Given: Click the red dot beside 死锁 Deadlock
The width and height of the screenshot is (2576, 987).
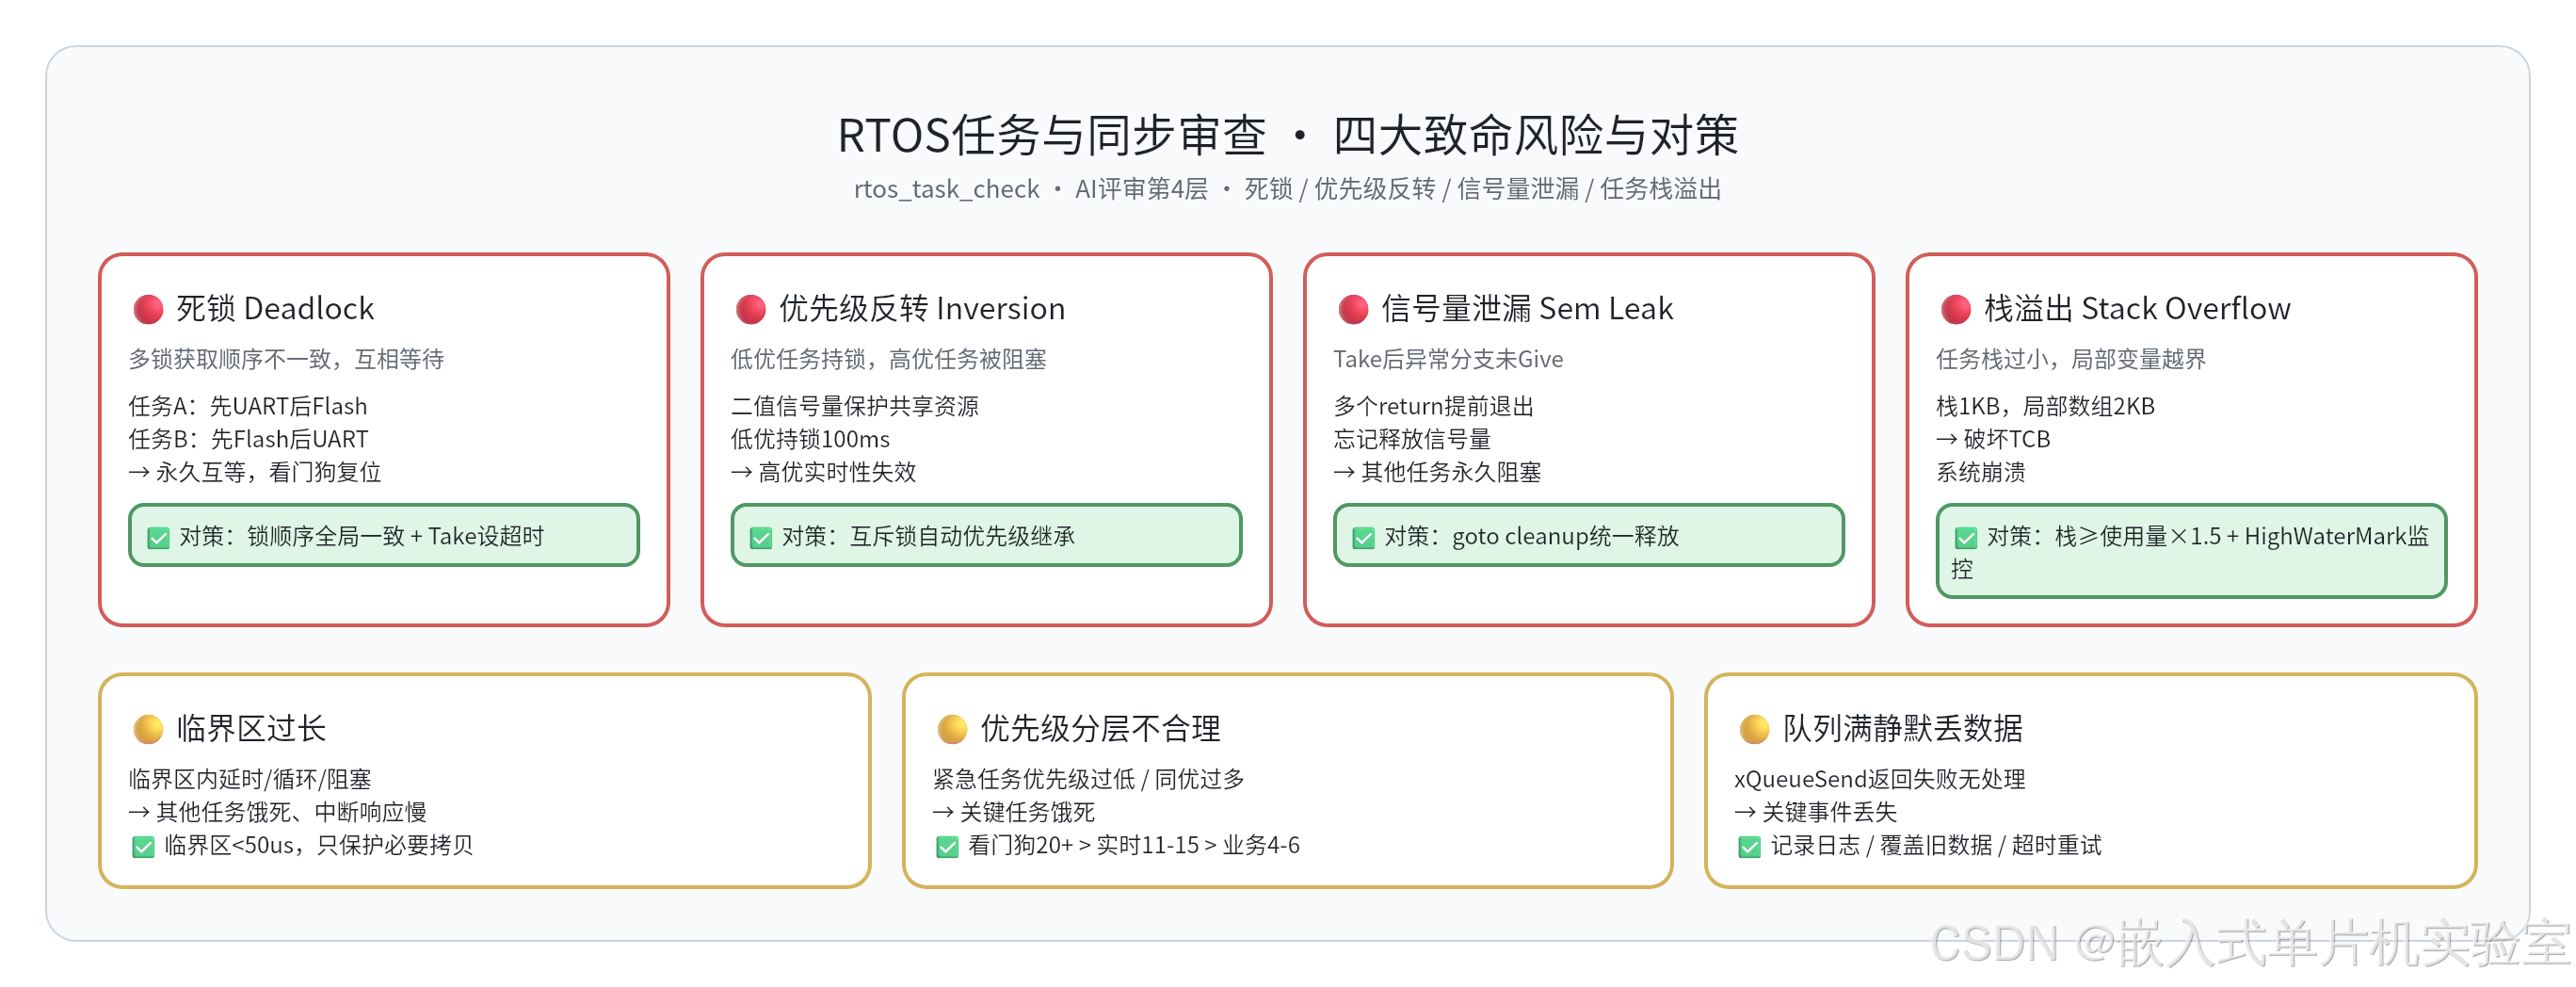Looking at the screenshot, I should click(148, 309).
